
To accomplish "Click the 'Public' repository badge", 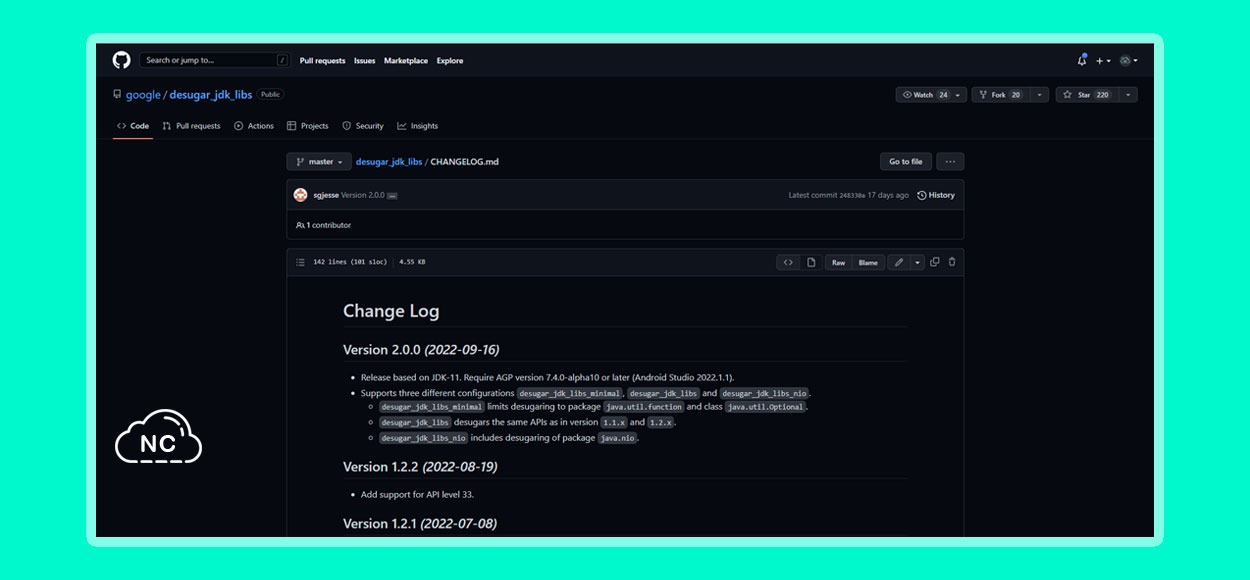I will tap(270, 95).
